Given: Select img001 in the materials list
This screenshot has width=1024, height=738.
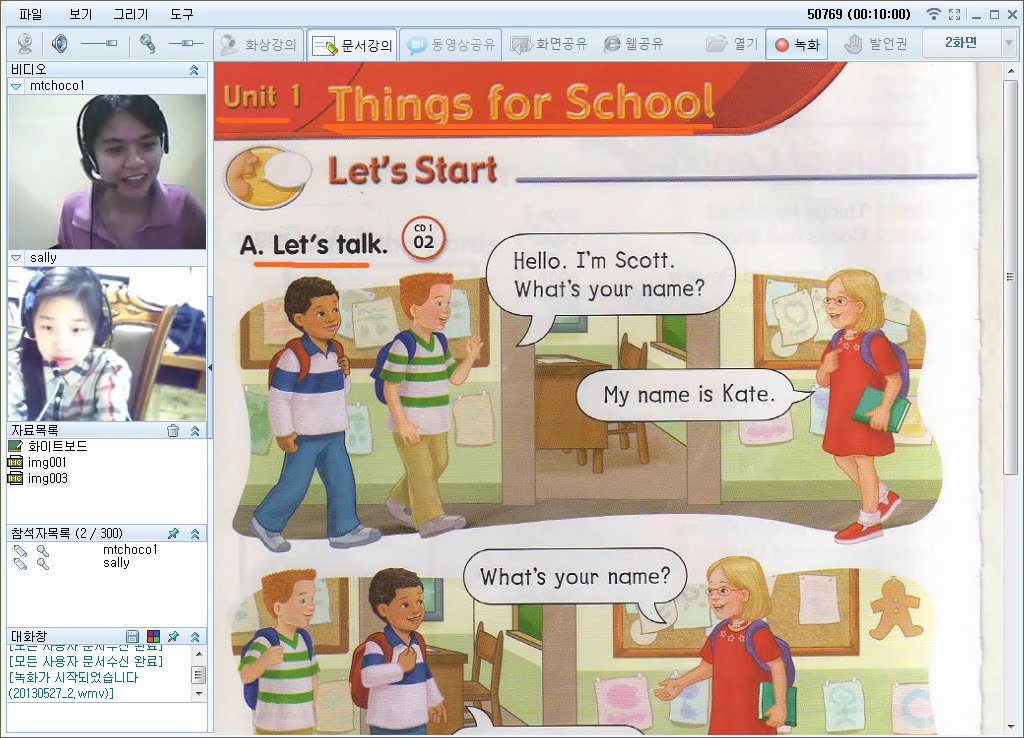Looking at the screenshot, I should [x=47, y=462].
